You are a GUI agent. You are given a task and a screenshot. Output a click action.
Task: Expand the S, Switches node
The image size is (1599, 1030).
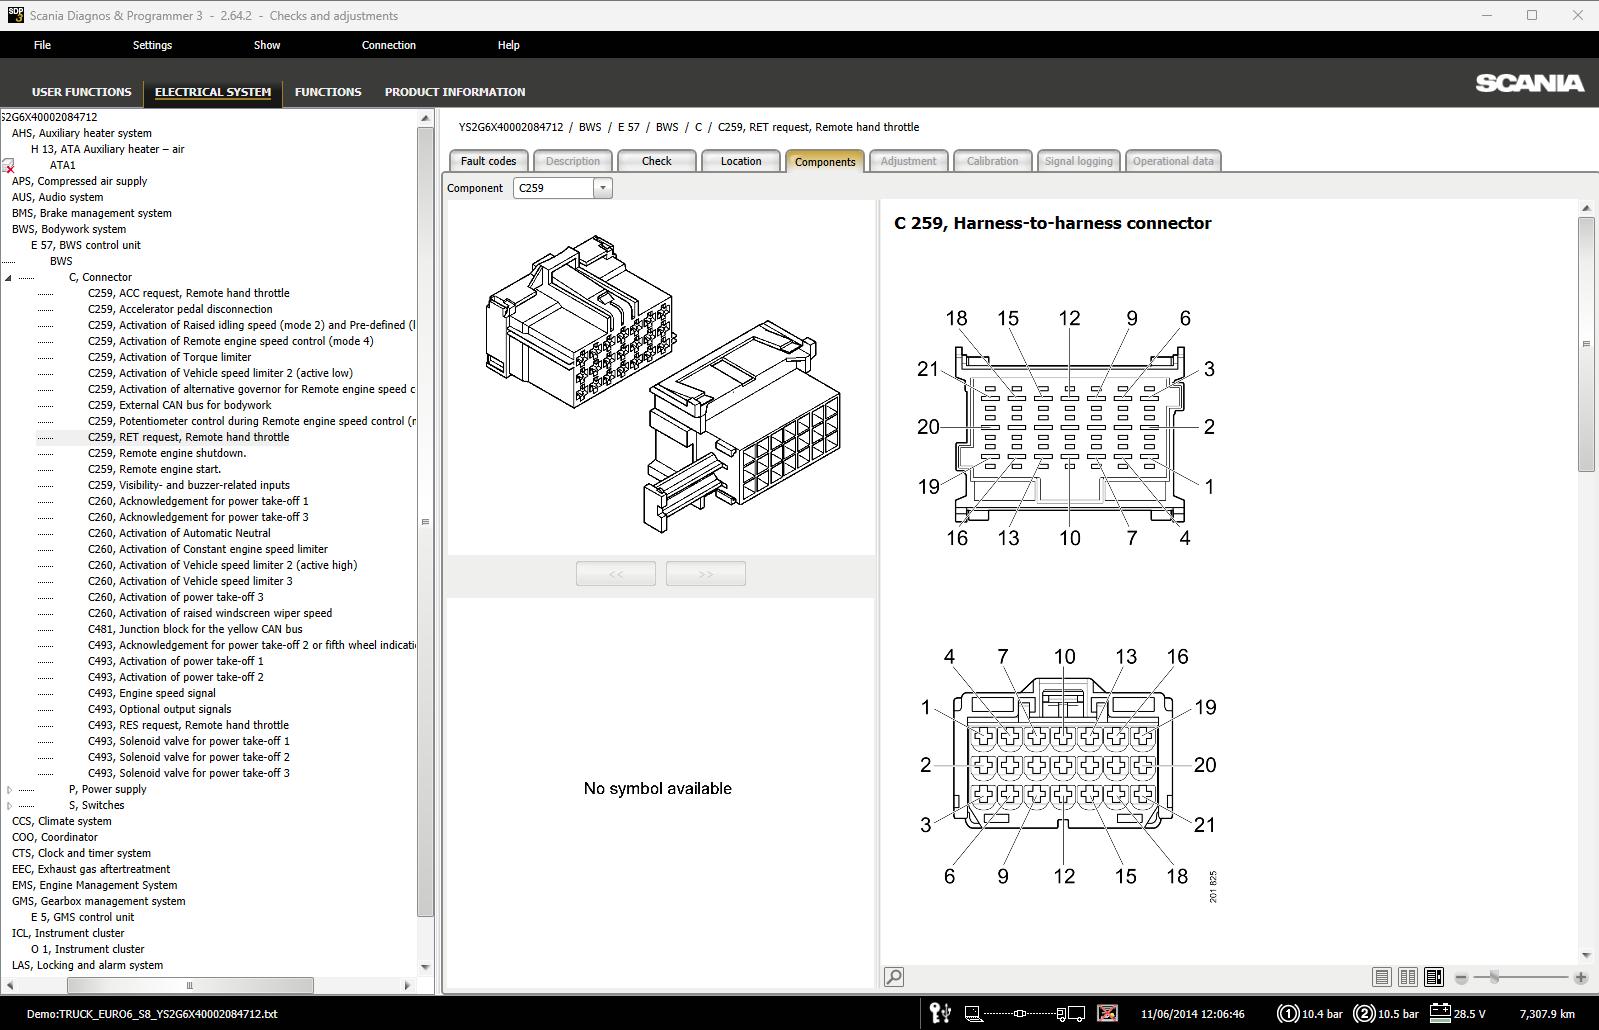click(9, 806)
